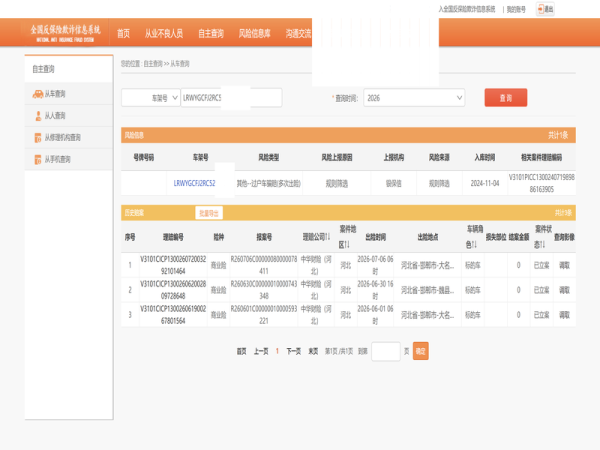Viewport: 600px width, 450px height.
Task: Click 调取 for claim row 1
Action: (564, 265)
